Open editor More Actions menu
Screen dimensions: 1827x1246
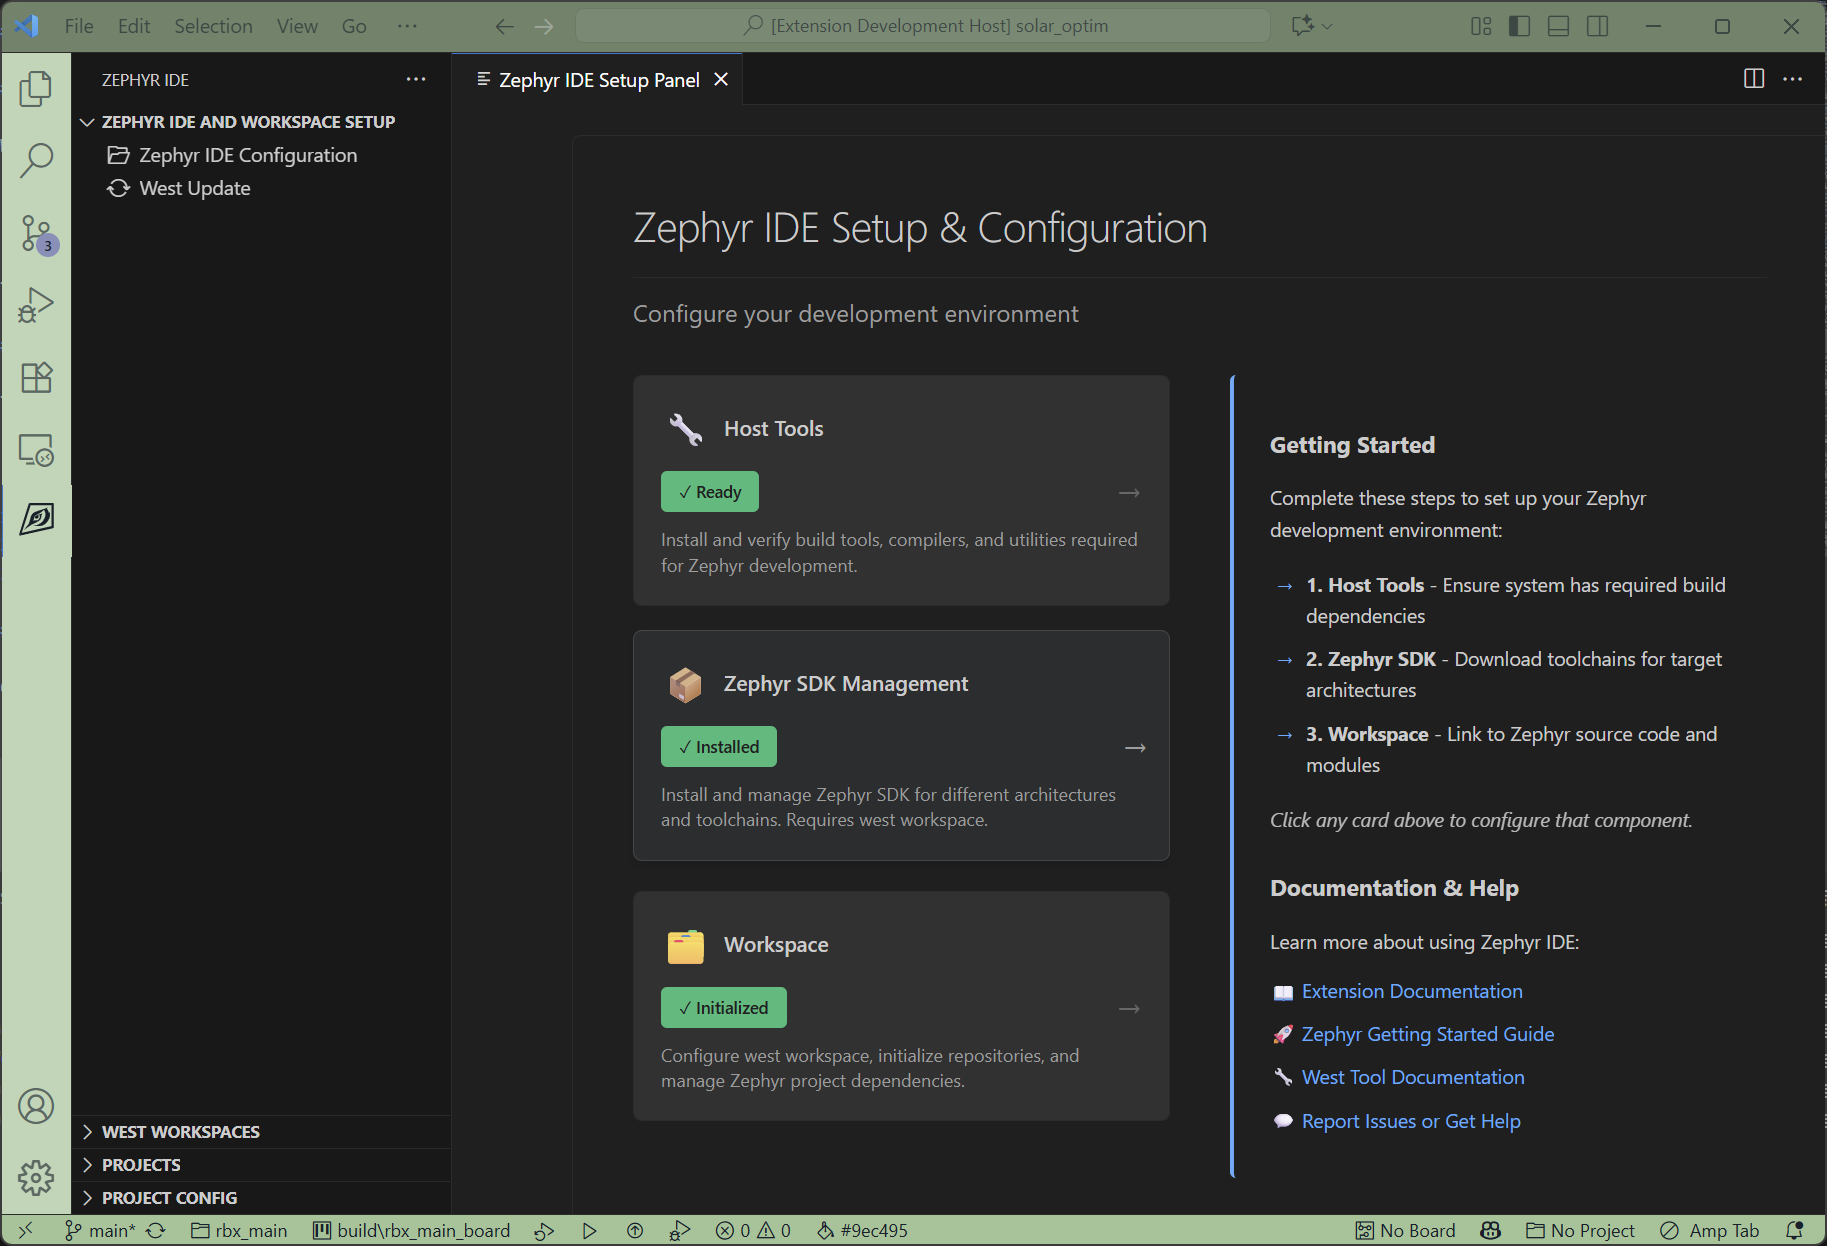[1793, 78]
